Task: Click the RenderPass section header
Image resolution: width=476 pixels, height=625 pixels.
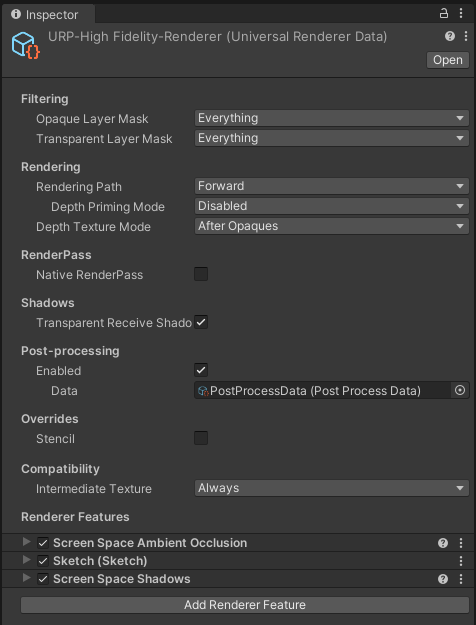Action: 56,255
